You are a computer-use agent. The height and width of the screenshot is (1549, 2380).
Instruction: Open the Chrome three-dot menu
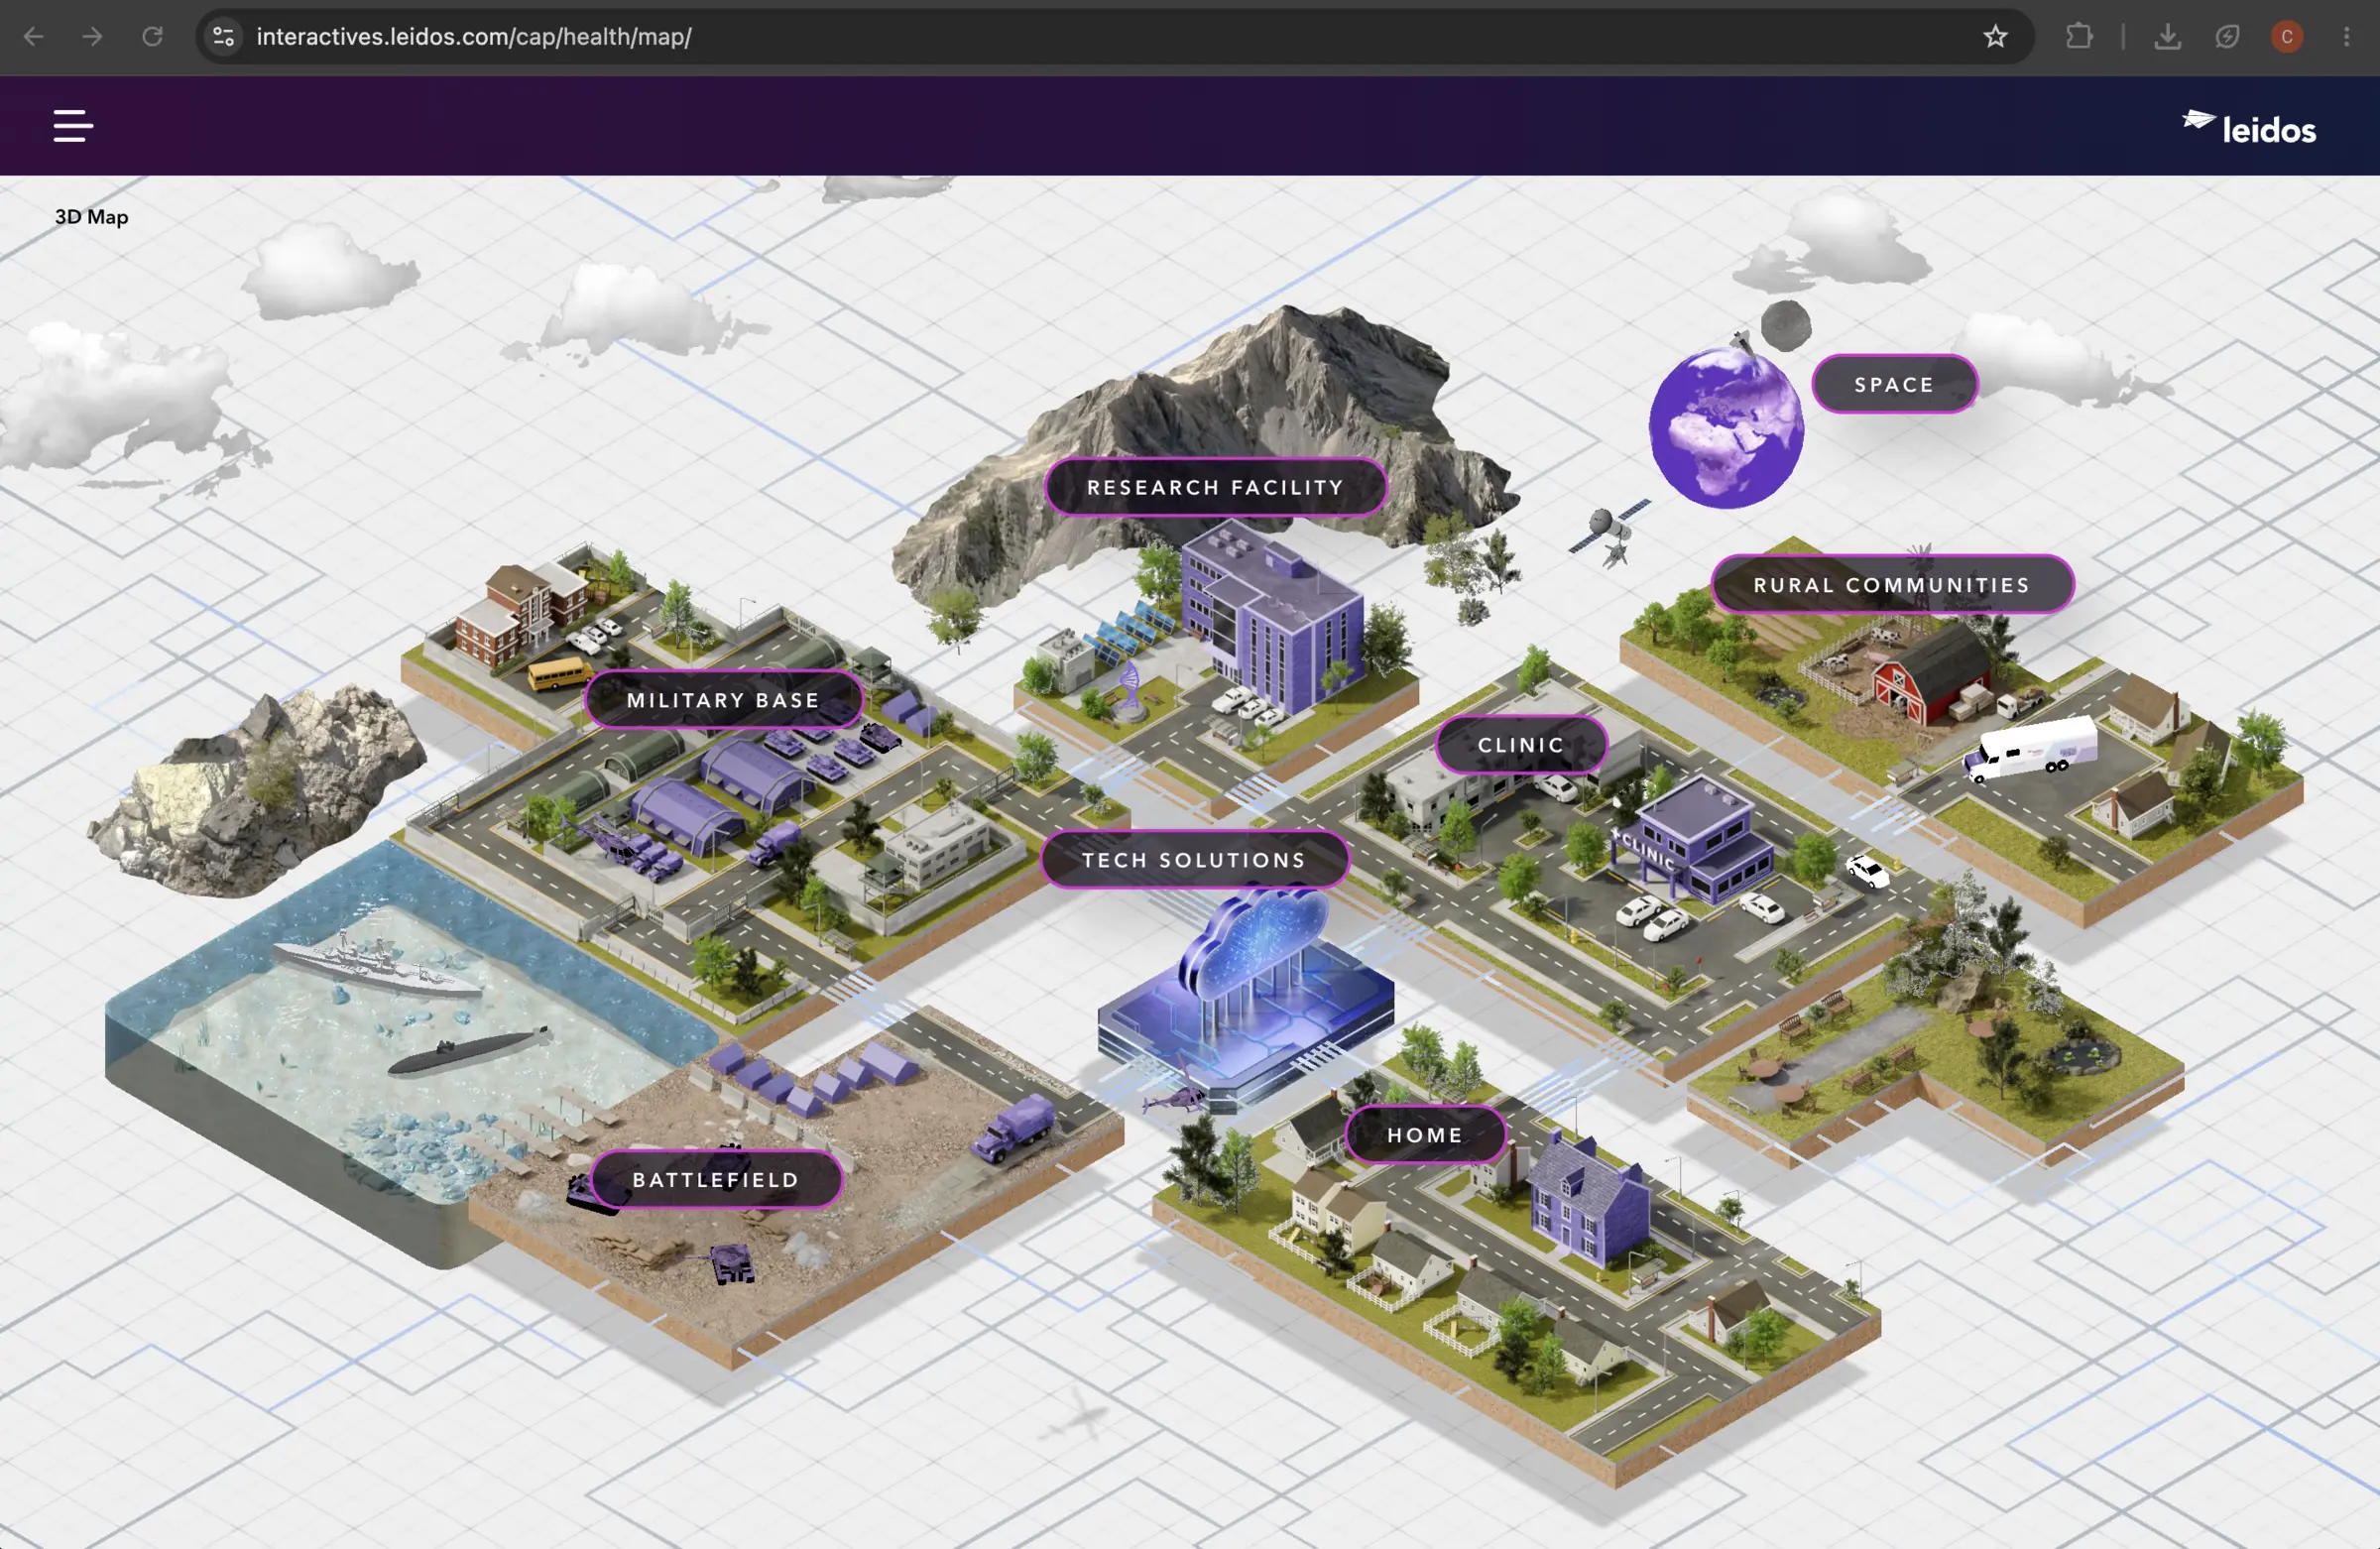(2346, 37)
